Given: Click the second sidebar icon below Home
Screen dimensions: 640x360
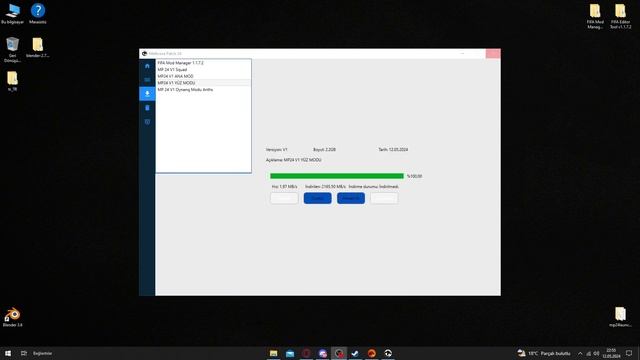Looking at the screenshot, I should (x=147, y=80).
